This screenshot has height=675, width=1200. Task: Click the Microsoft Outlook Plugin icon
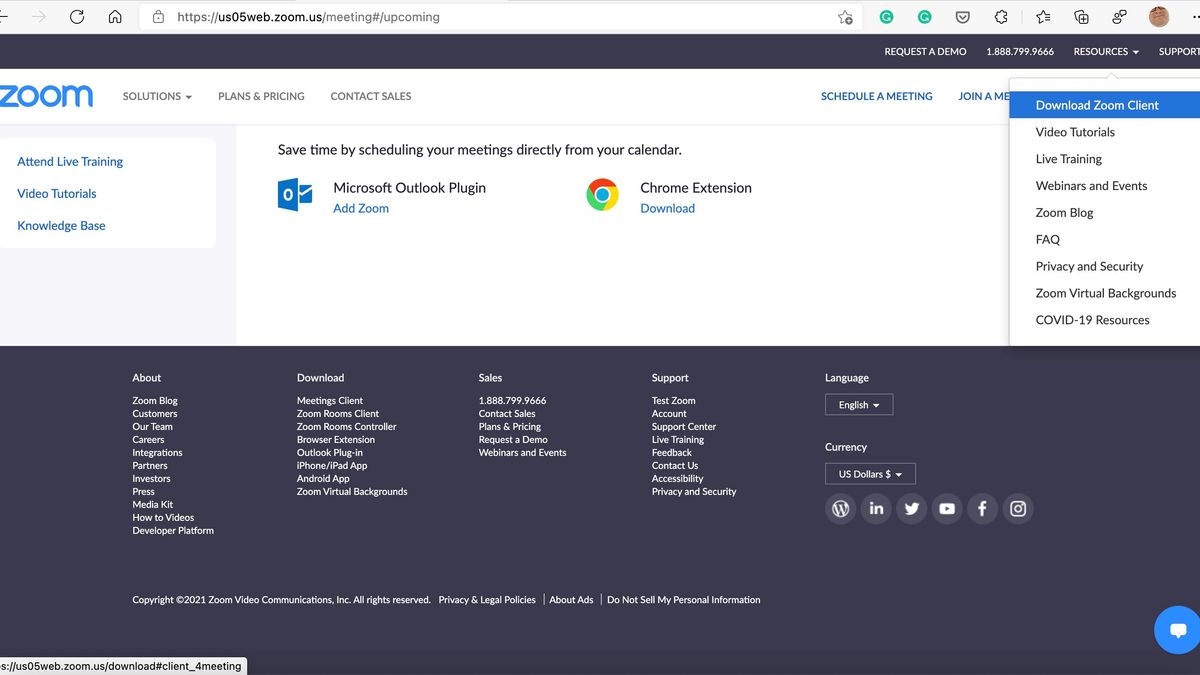click(294, 195)
